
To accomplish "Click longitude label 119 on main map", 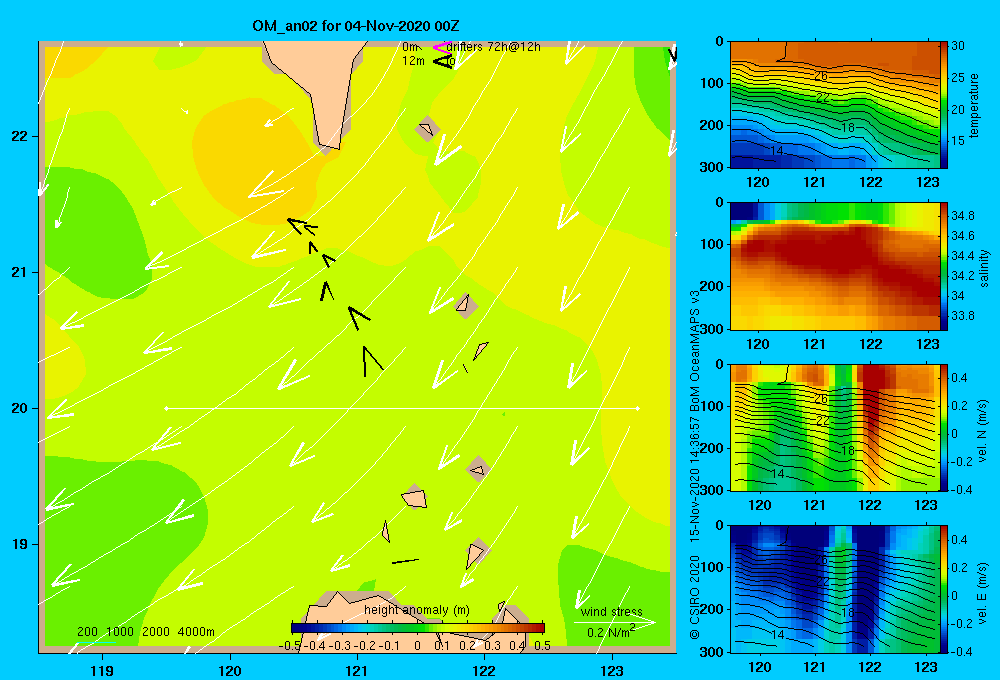I will coord(102,670).
